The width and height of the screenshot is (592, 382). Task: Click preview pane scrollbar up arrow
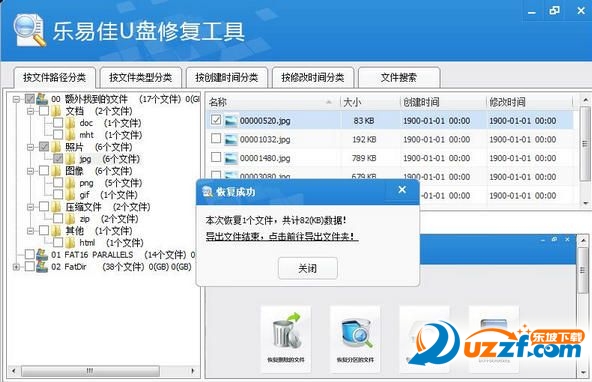pos(583,240)
